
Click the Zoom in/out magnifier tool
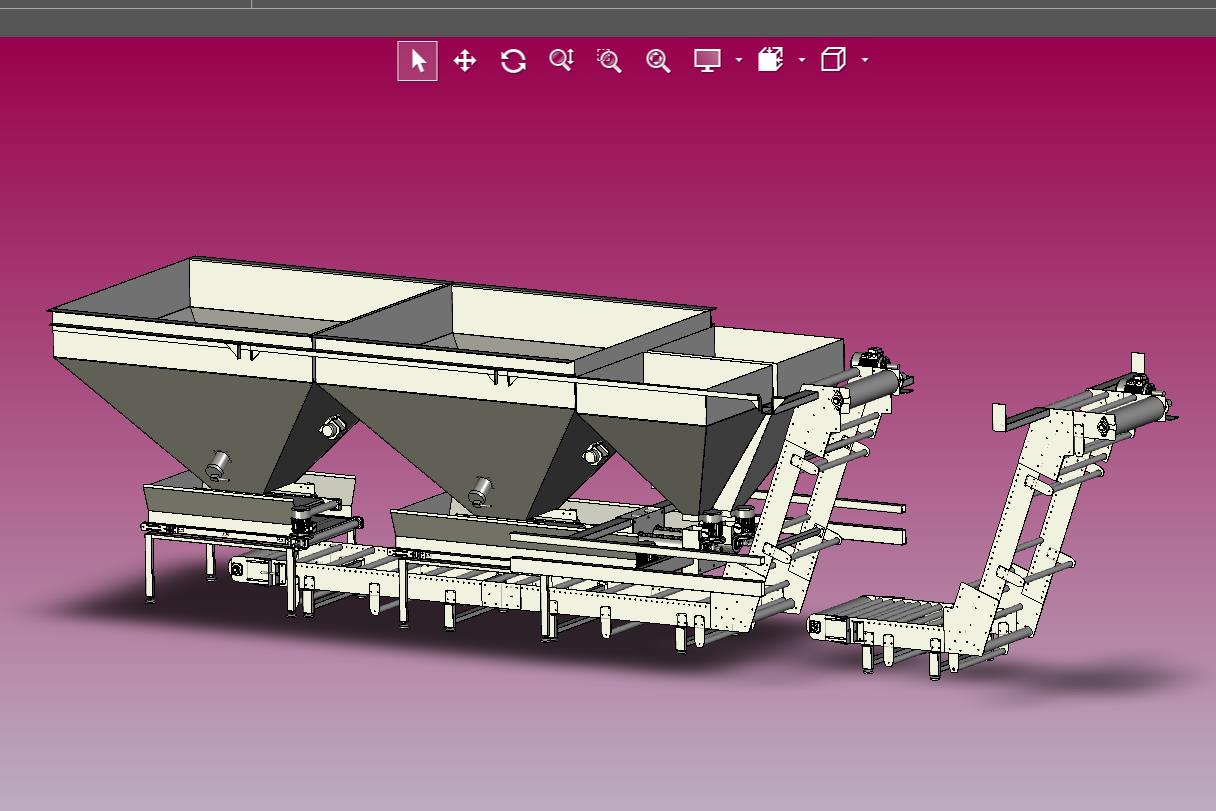coord(561,61)
